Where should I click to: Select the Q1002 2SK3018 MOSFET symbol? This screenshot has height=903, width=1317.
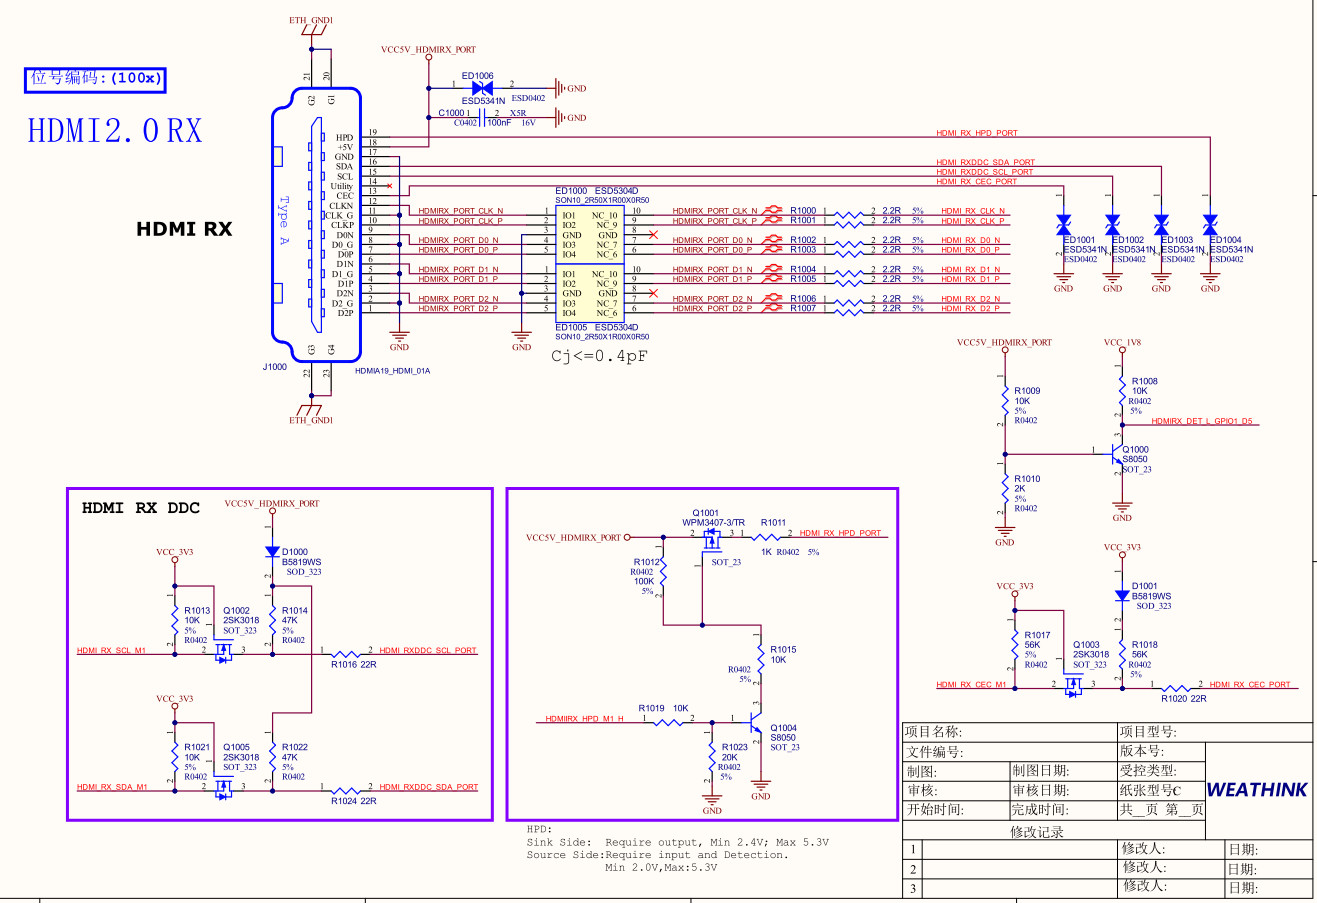coord(223,652)
